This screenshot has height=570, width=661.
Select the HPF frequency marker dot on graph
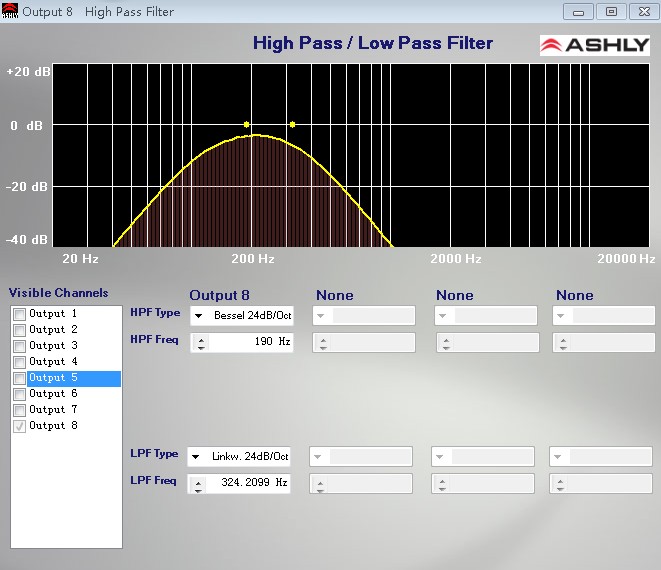pyautogui.click(x=247, y=124)
